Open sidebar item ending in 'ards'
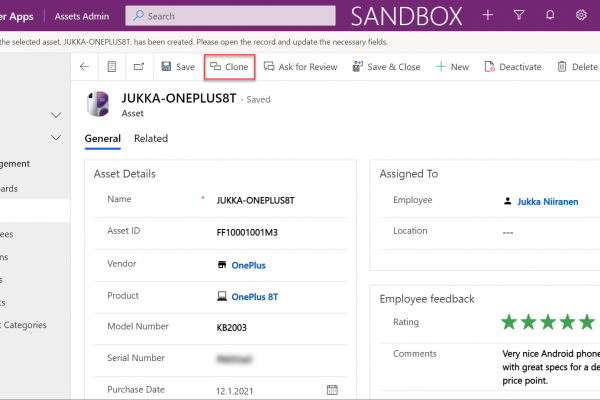600x400 pixels. [x=9, y=189]
